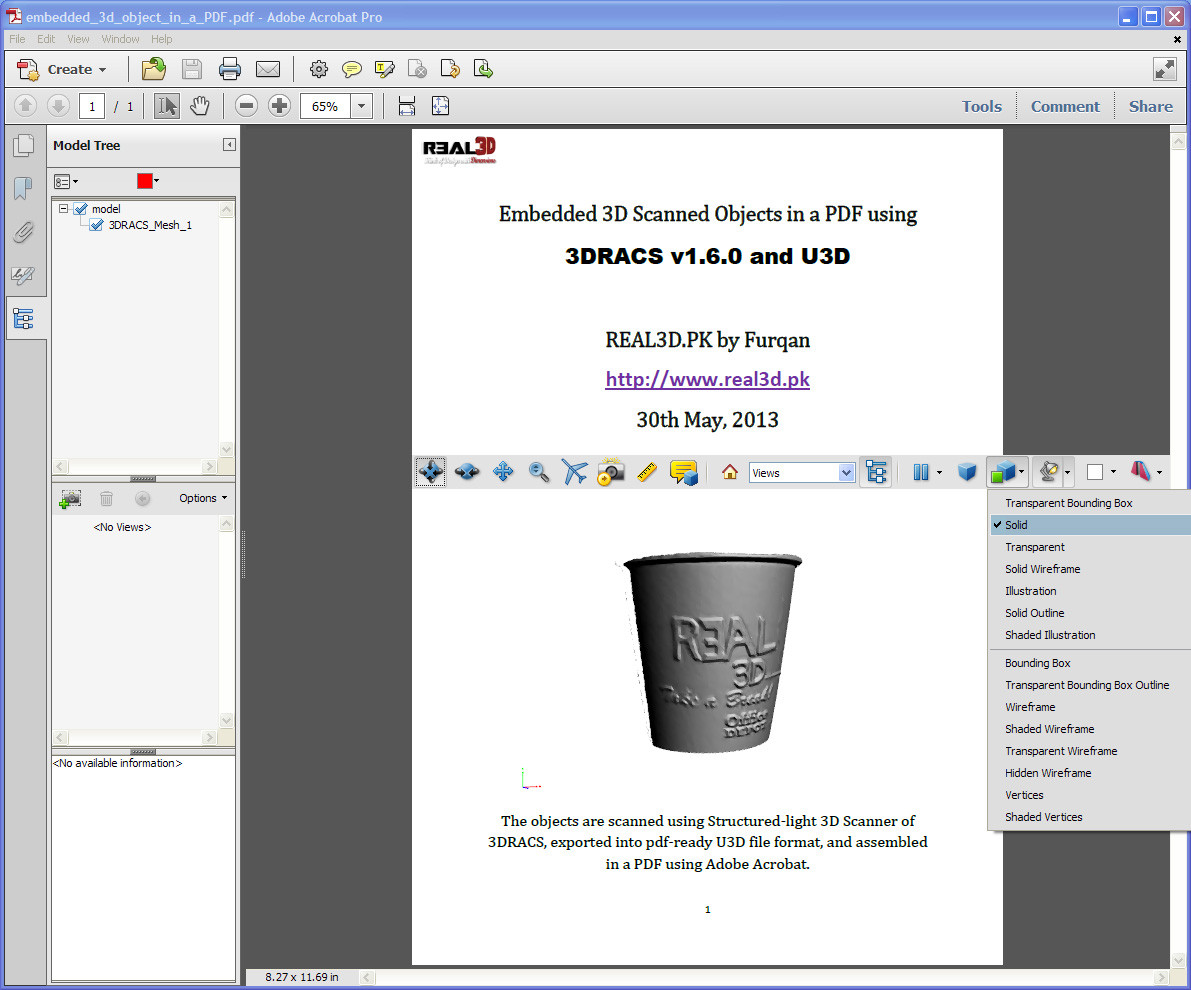The image size is (1191, 990).
Task: Enable the Select text cursor tool
Action: (166, 106)
